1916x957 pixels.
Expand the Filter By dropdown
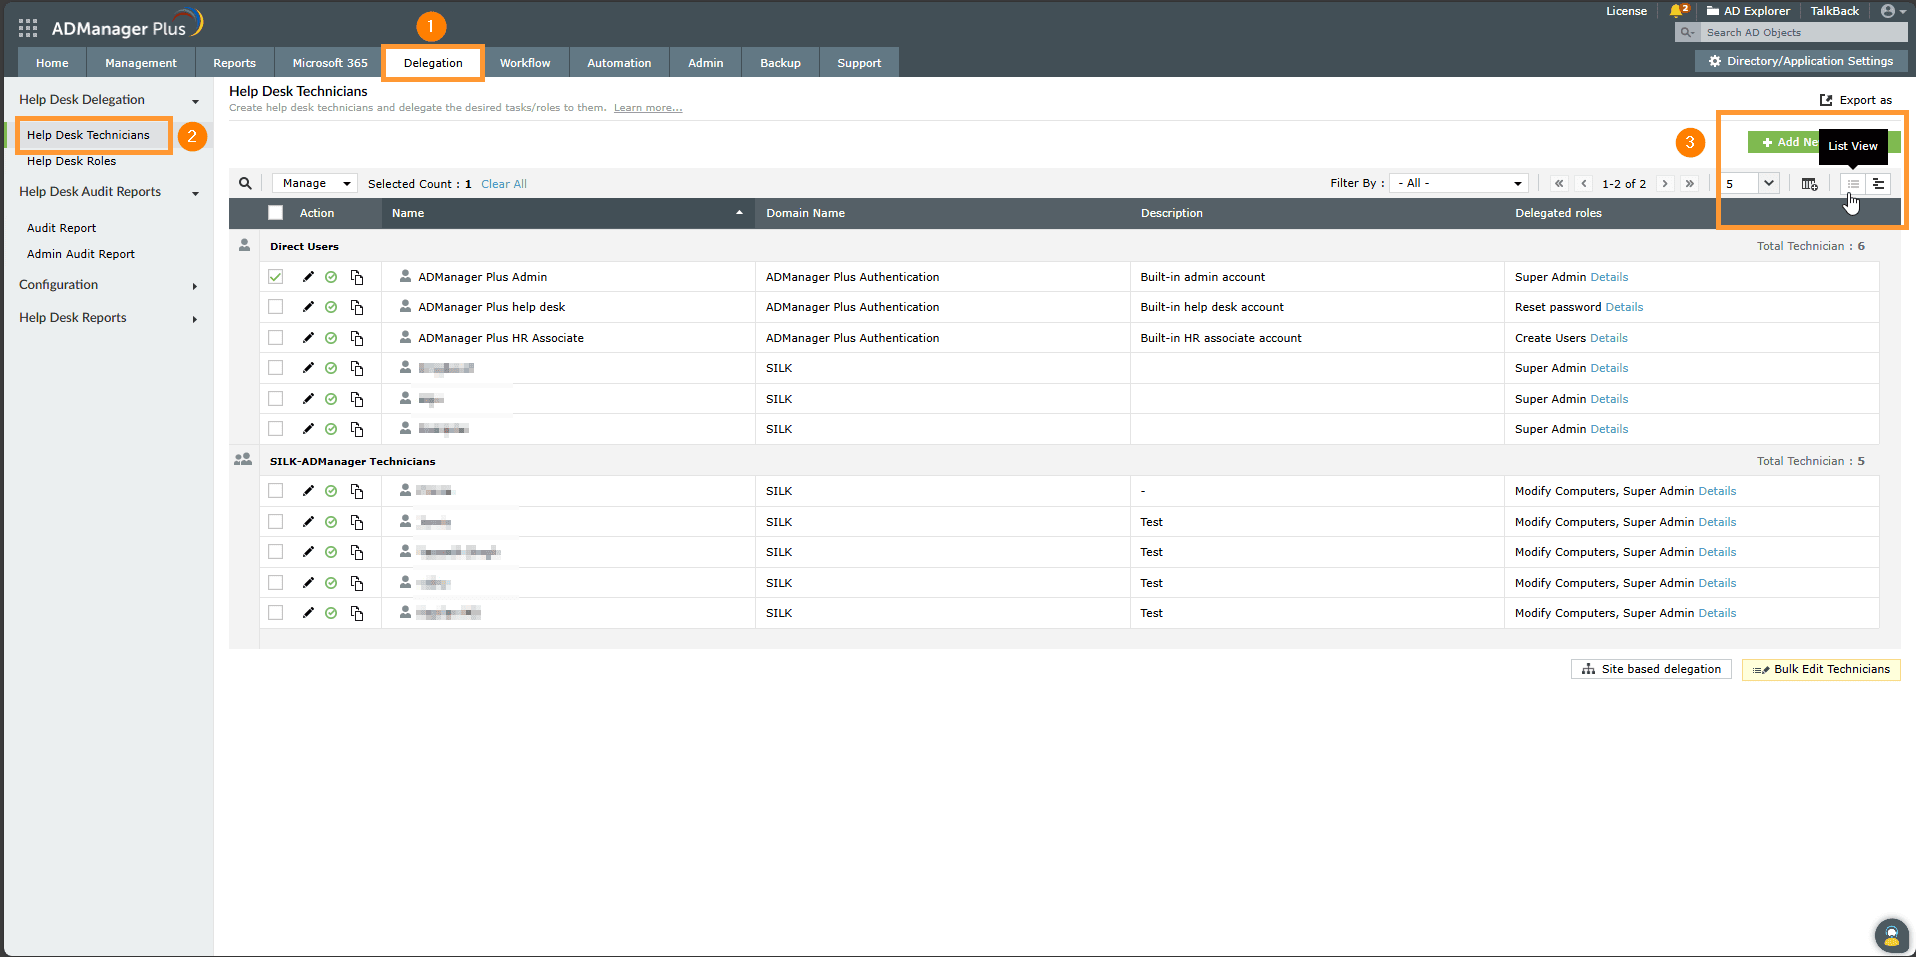(1459, 184)
